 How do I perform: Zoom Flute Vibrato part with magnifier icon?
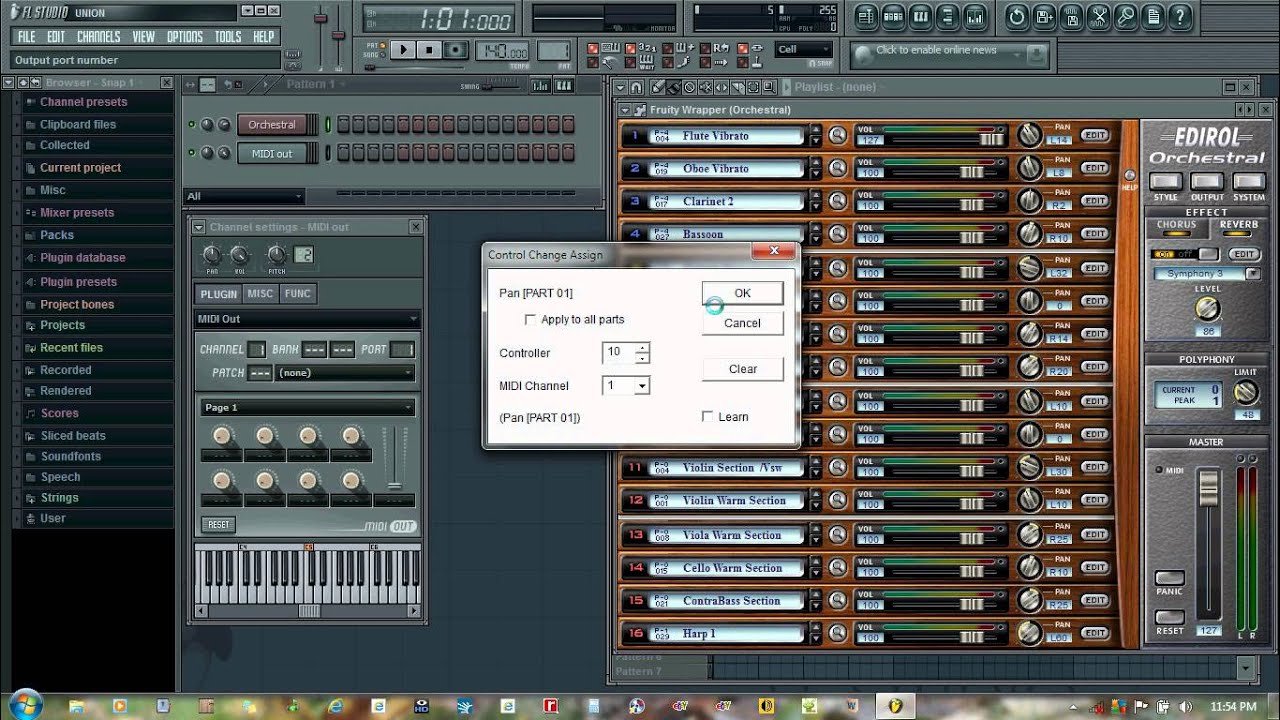click(x=838, y=135)
